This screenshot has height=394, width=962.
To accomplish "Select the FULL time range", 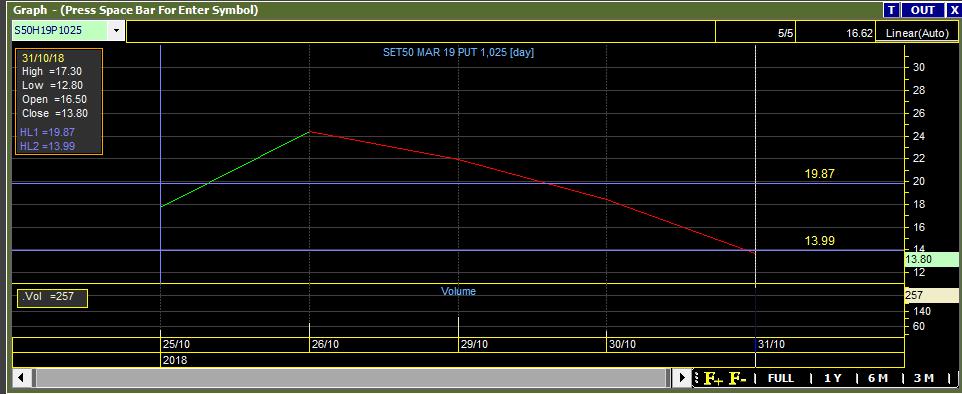I will click(x=780, y=379).
